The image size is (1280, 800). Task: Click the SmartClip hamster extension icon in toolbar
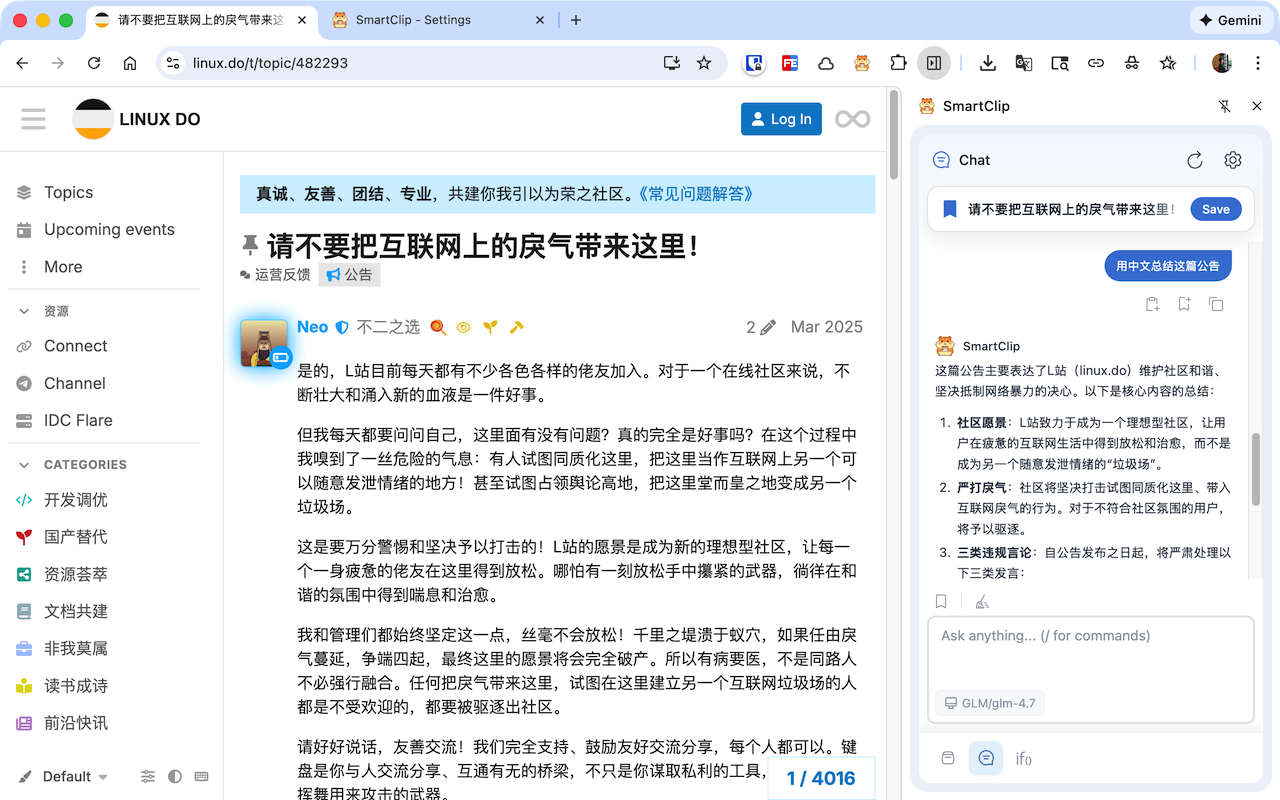(x=862, y=63)
